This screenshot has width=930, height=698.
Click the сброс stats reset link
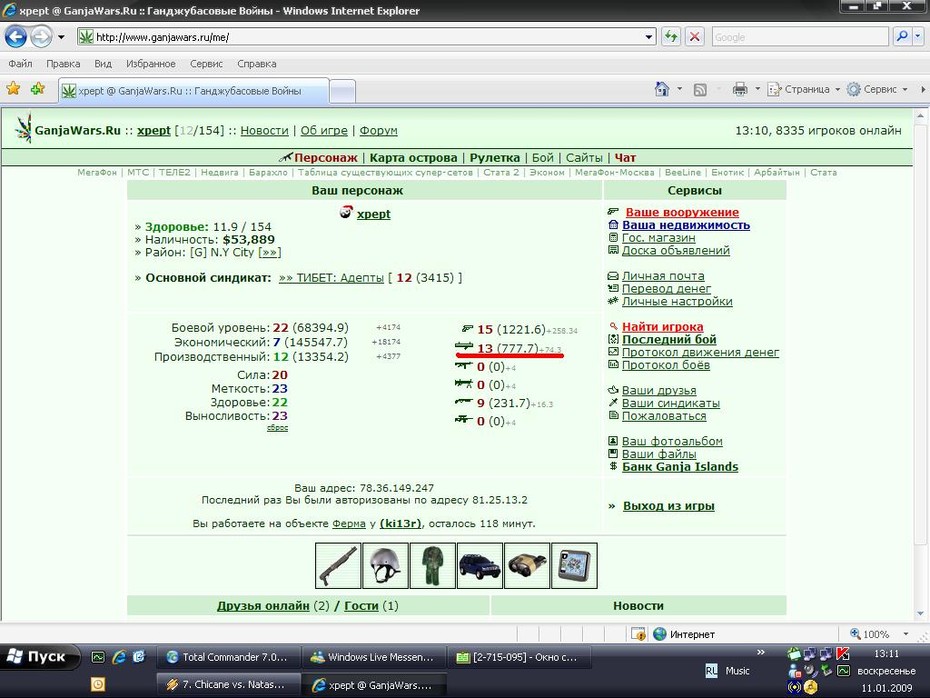[277, 428]
